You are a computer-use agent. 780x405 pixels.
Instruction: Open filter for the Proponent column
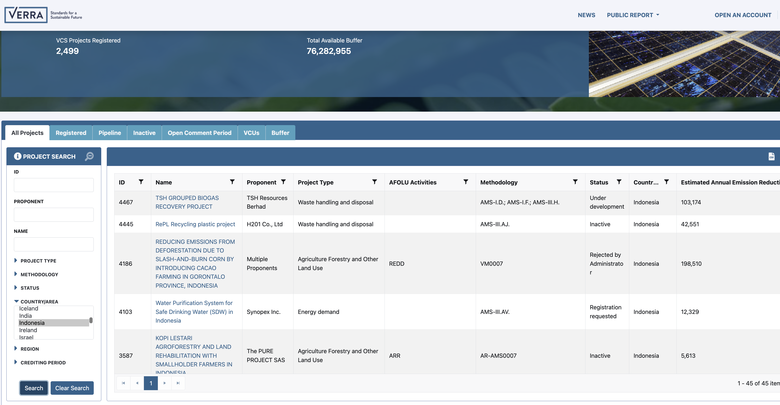[283, 182]
